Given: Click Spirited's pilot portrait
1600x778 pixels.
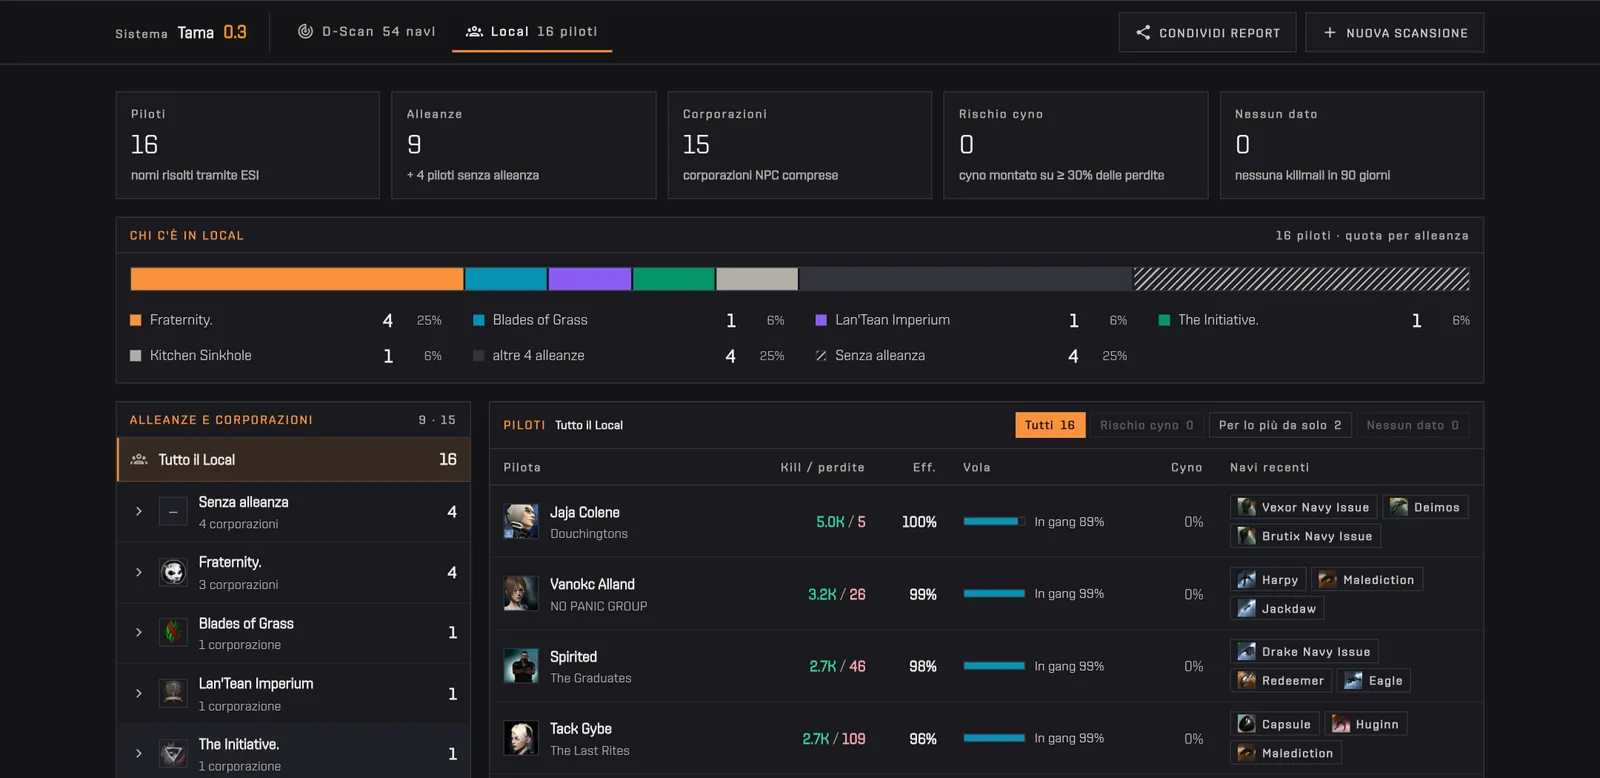Looking at the screenshot, I should click(521, 666).
